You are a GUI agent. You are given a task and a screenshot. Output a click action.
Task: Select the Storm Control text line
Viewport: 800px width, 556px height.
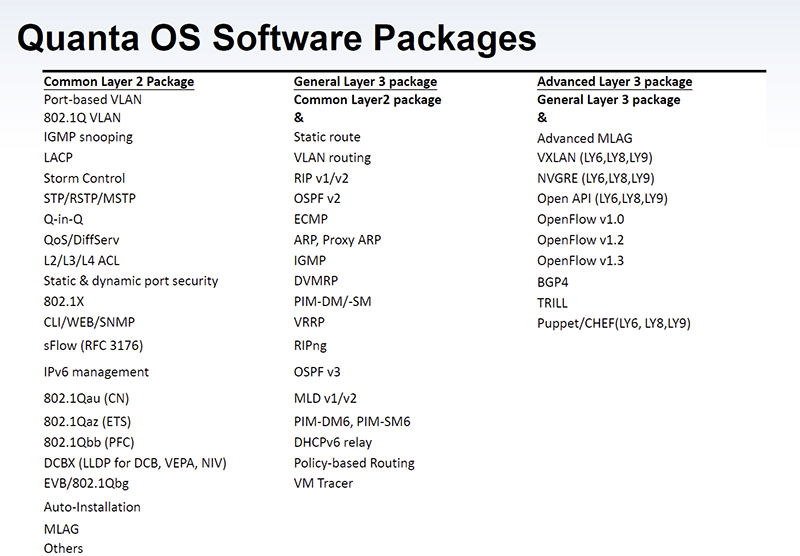point(84,178)
